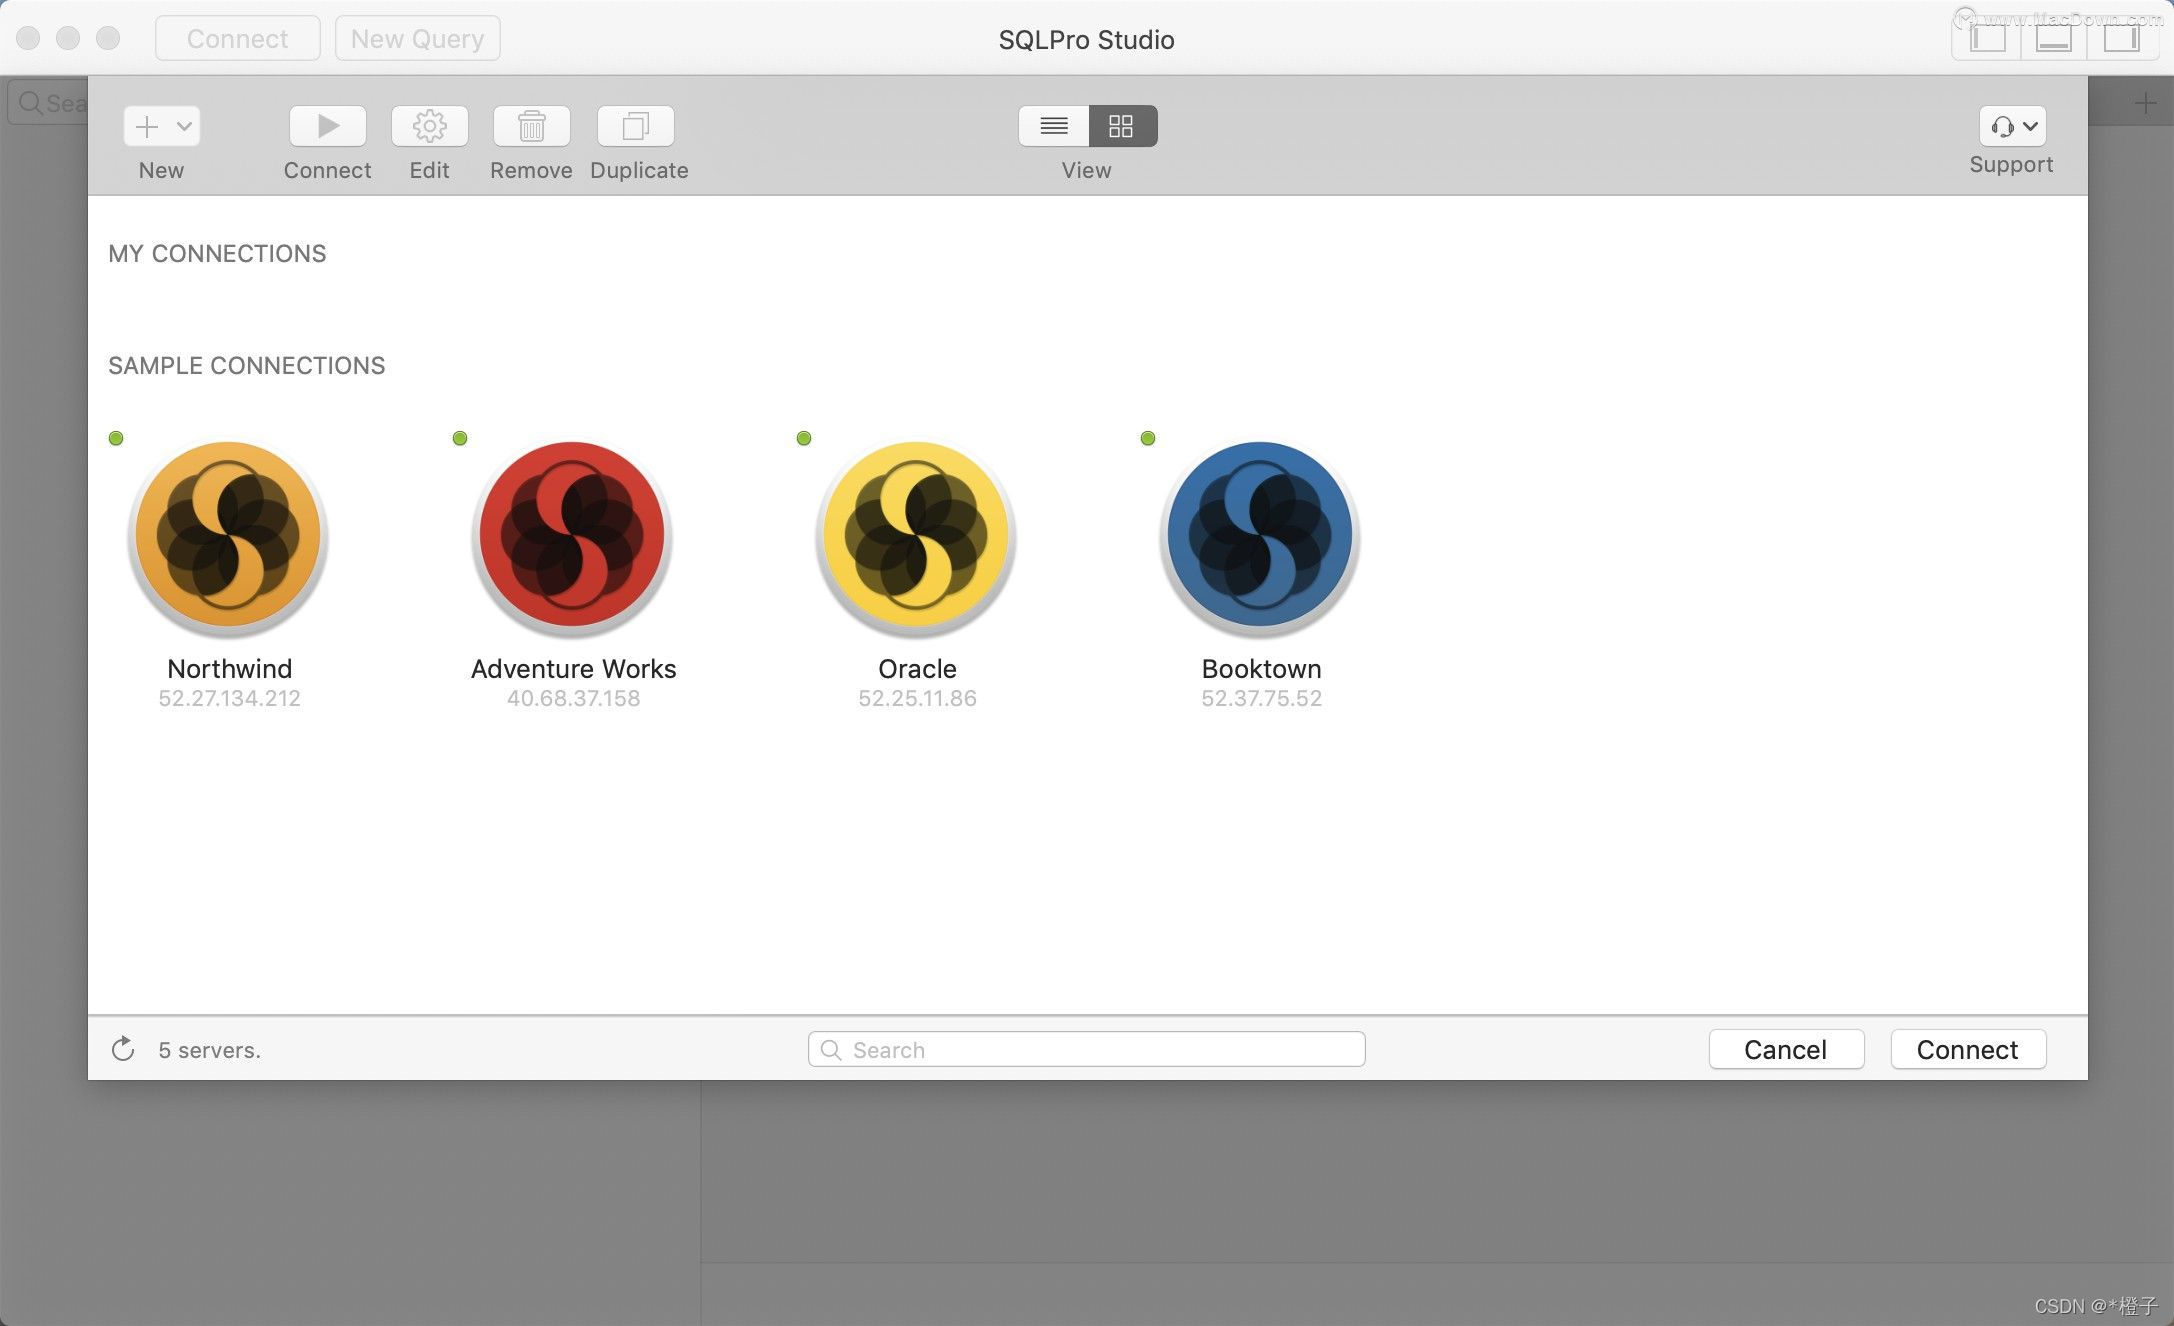The image size is (2174, 1326).
Task: Toggle the bottom panel layout button
Action: [x=2054, y=39]
